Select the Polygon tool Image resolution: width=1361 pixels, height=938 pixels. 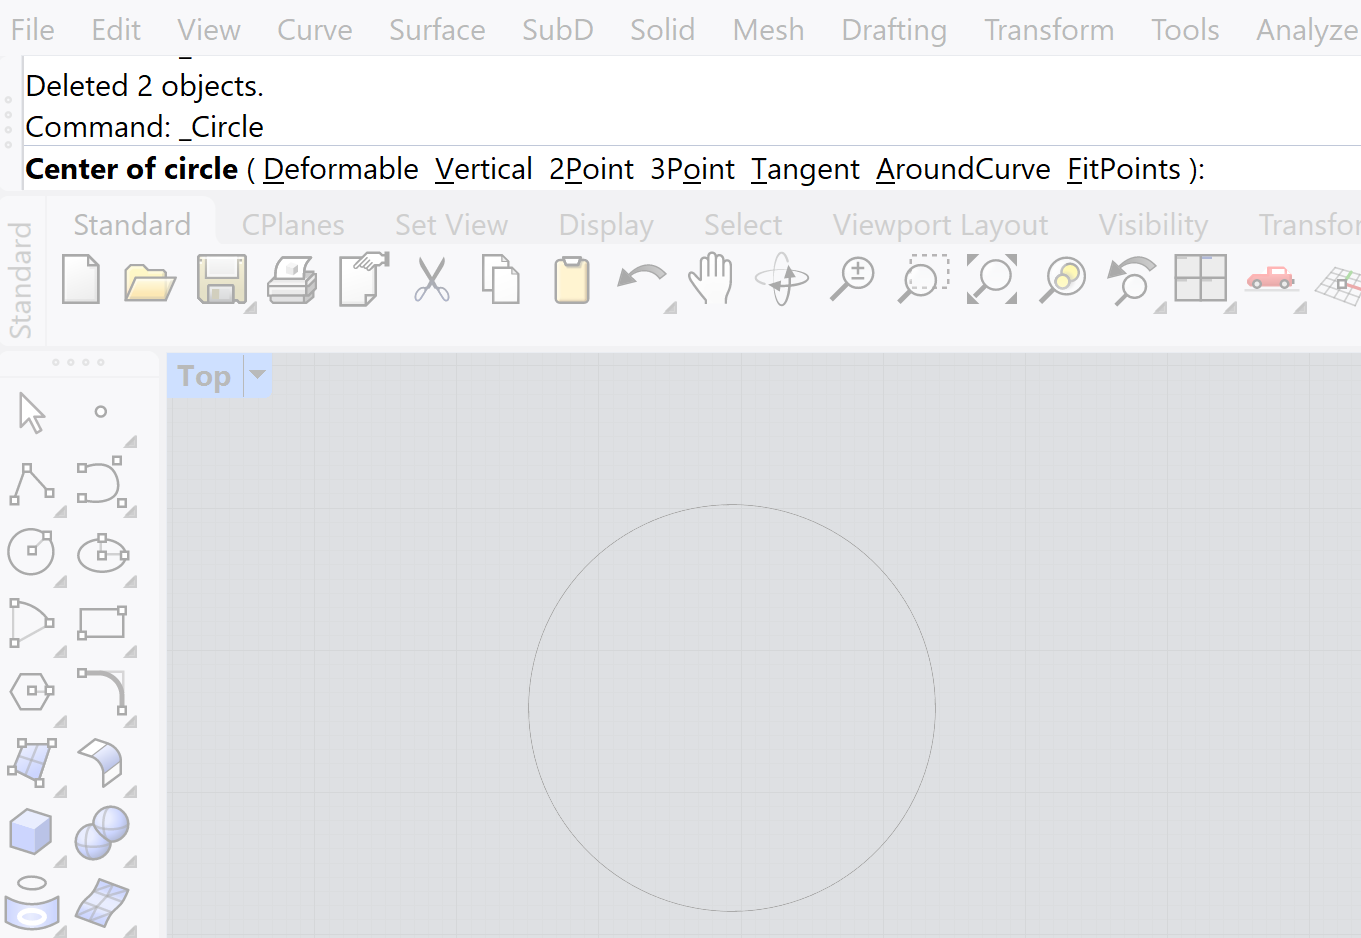coord(31,691)
